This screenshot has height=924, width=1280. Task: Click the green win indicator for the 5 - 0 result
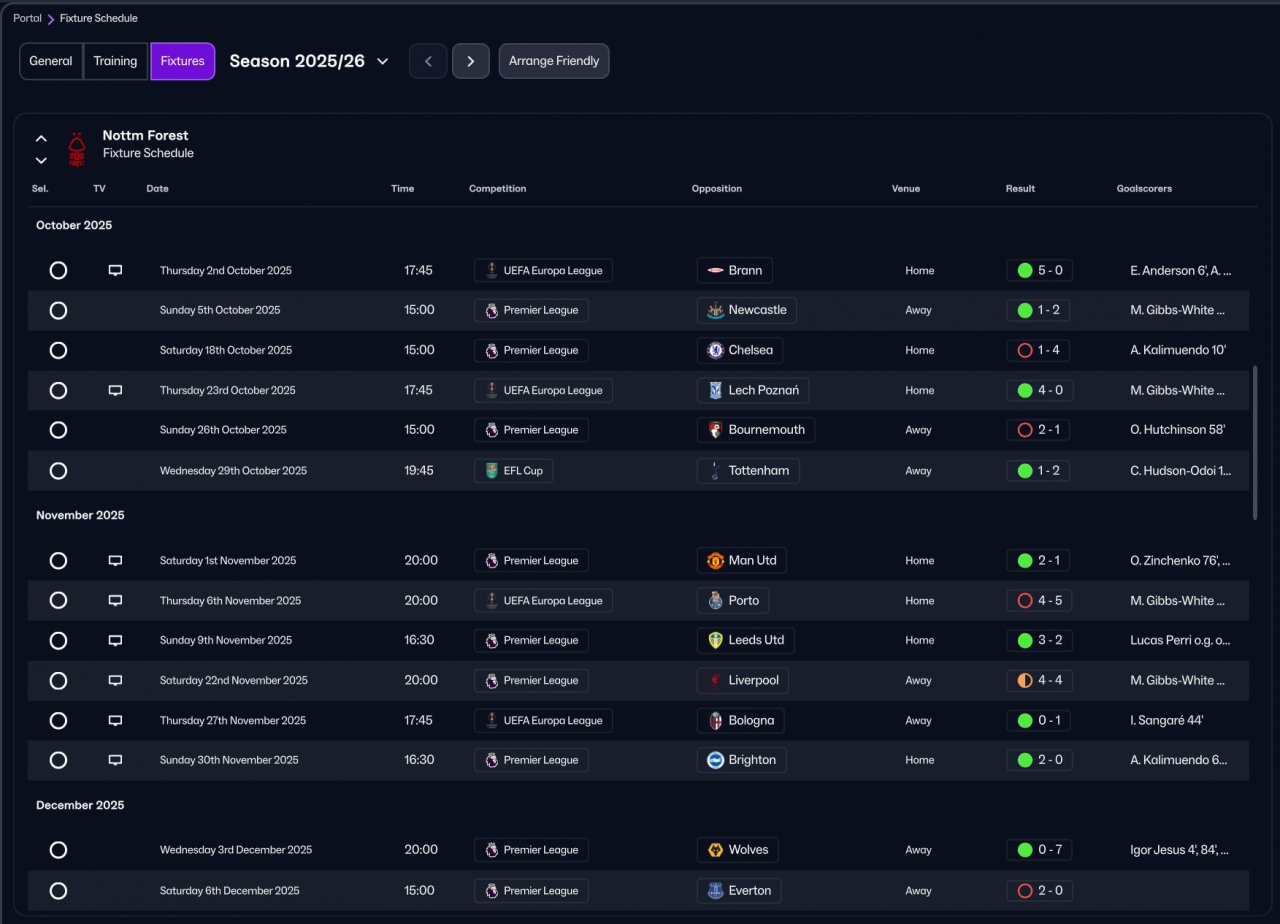point(1024,270)
